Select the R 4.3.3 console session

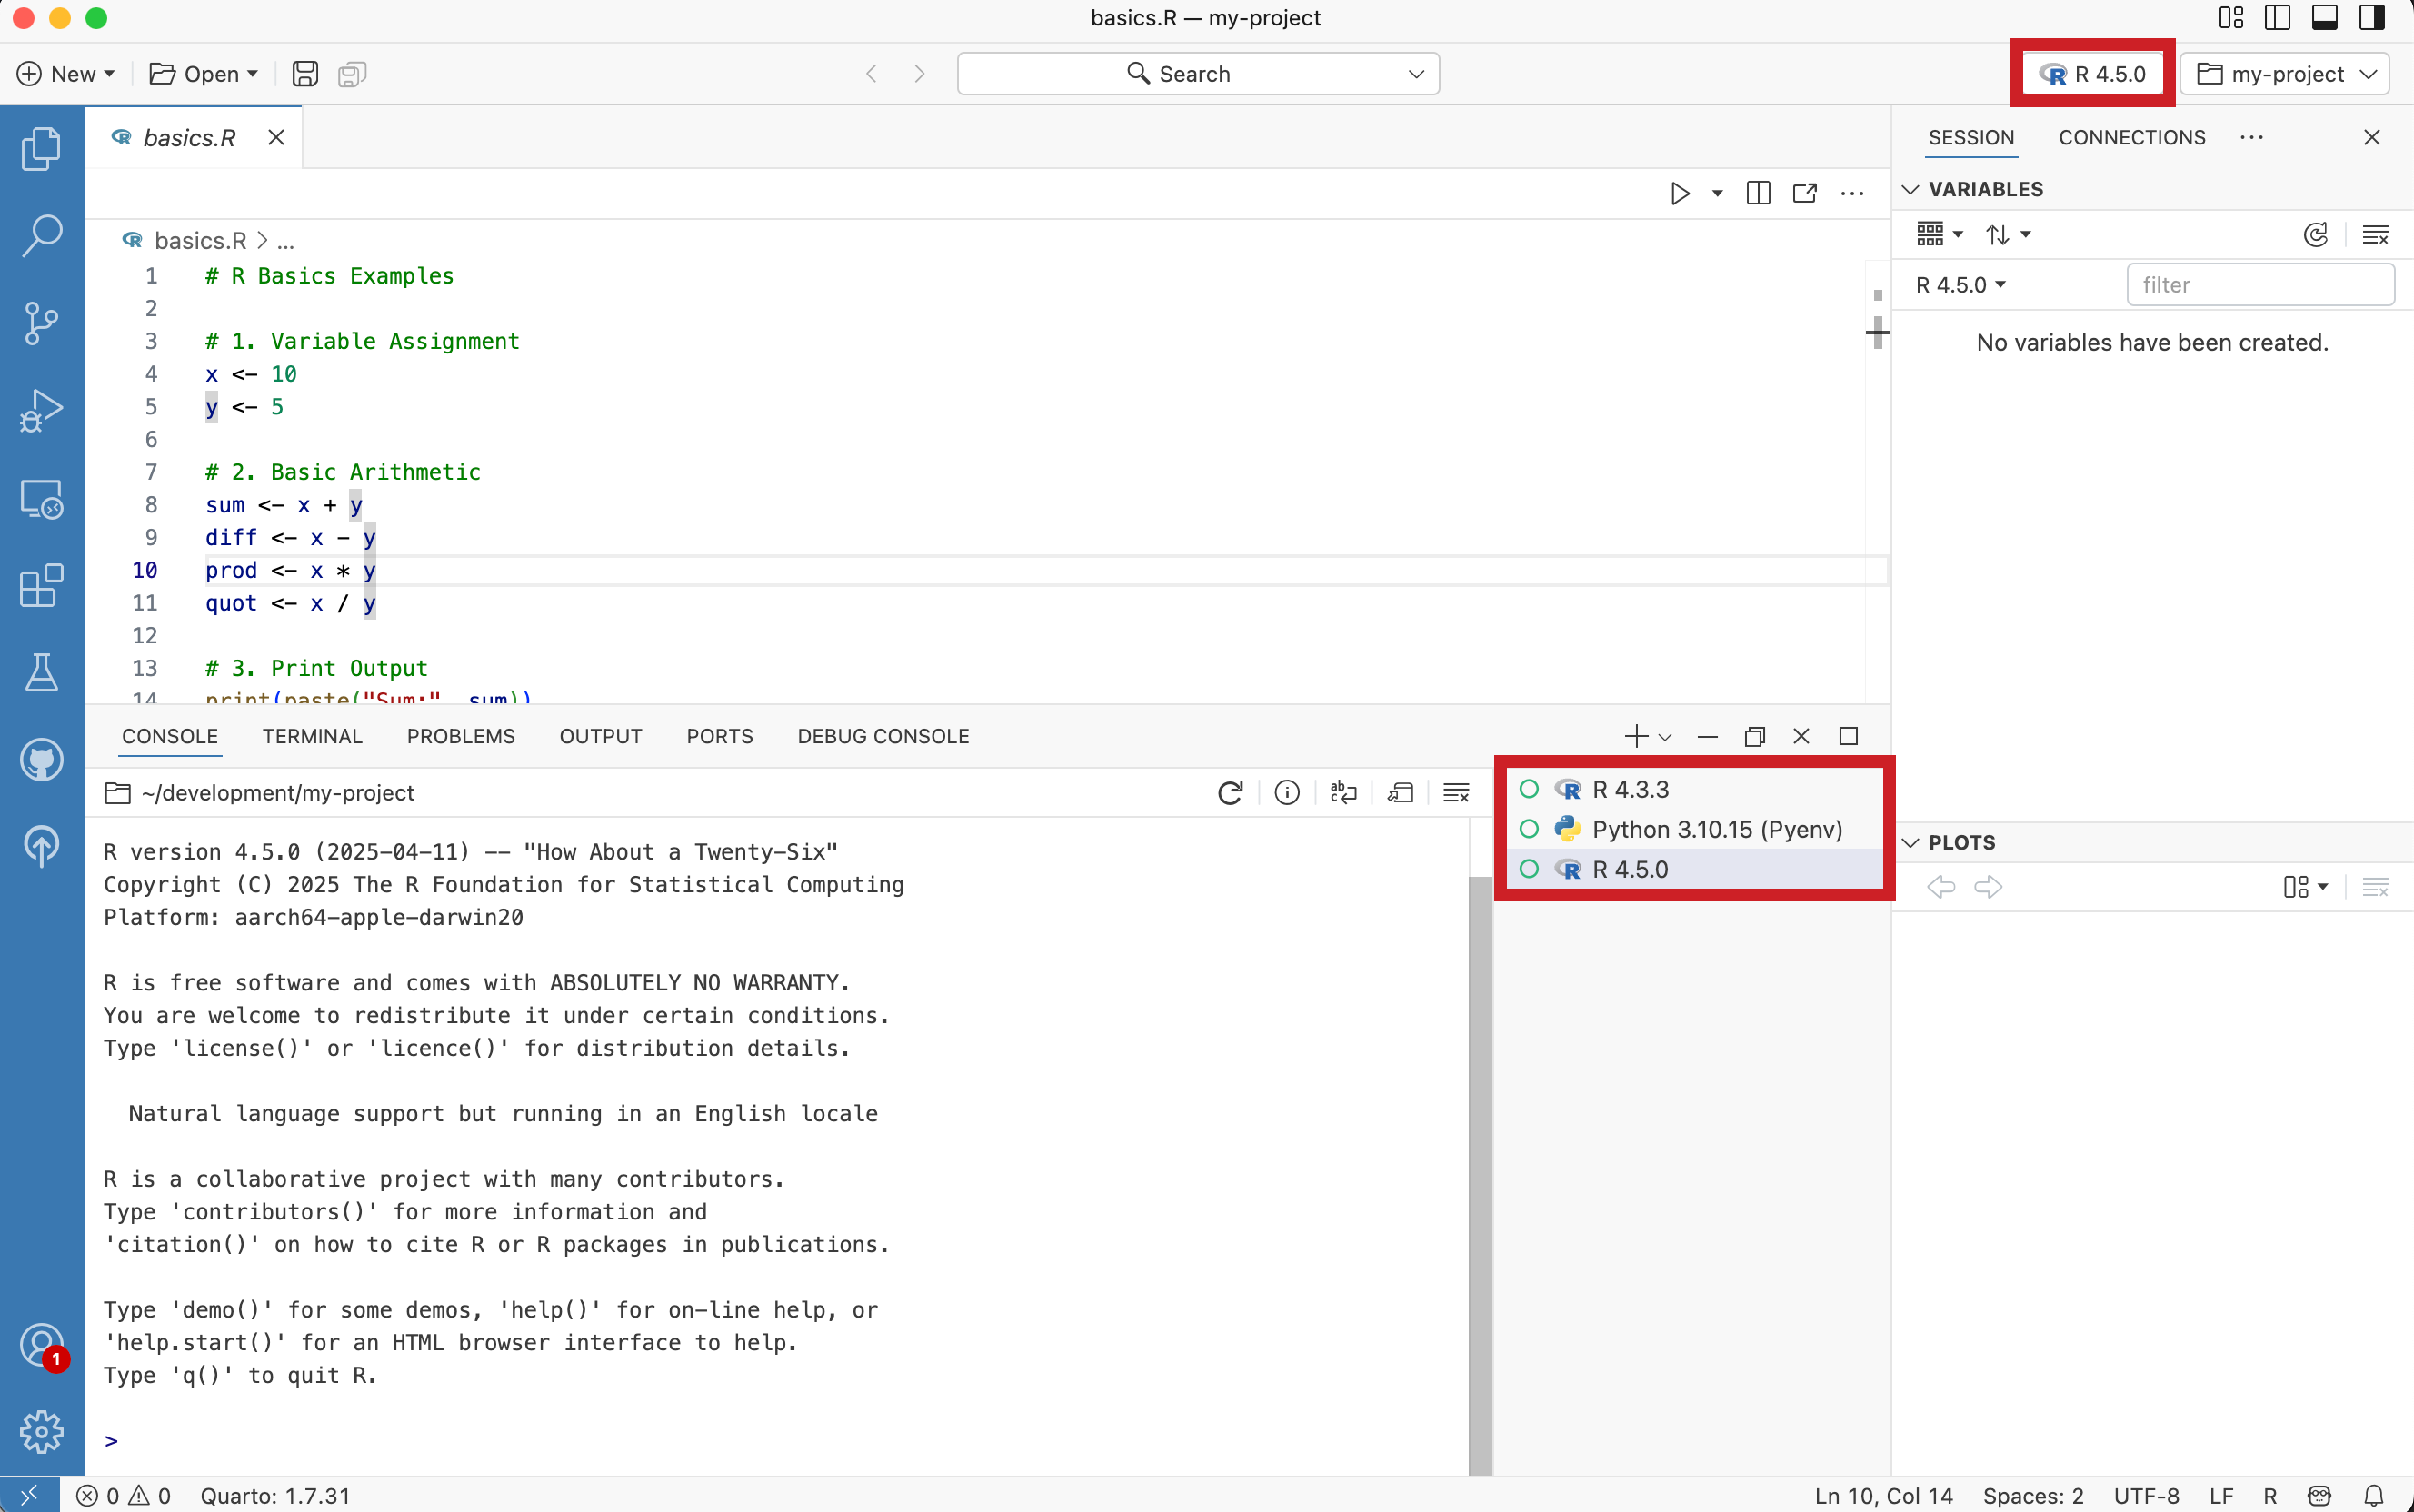[x=1628, y=789]
